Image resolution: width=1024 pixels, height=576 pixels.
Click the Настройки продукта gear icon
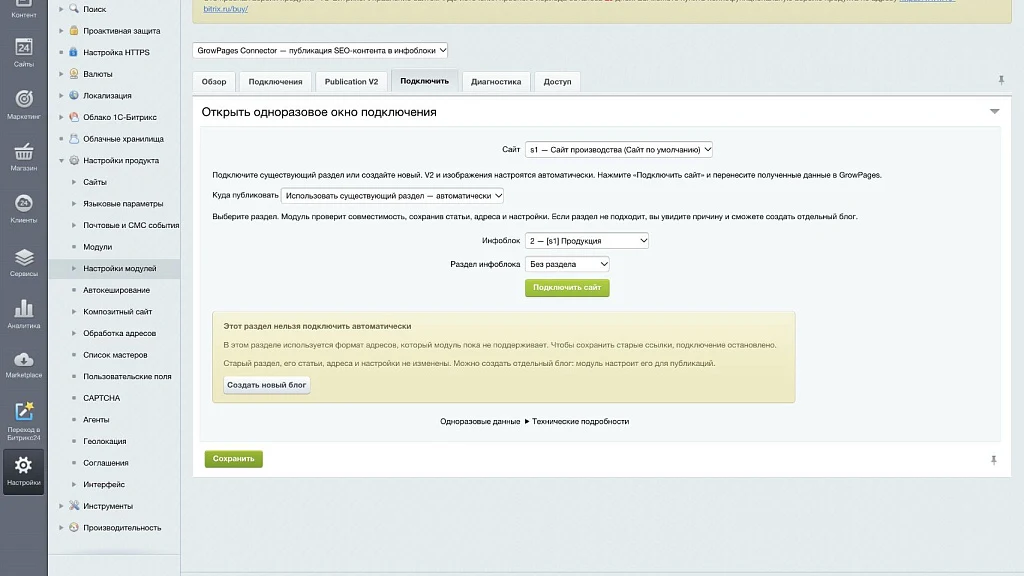tap(74, 160)
